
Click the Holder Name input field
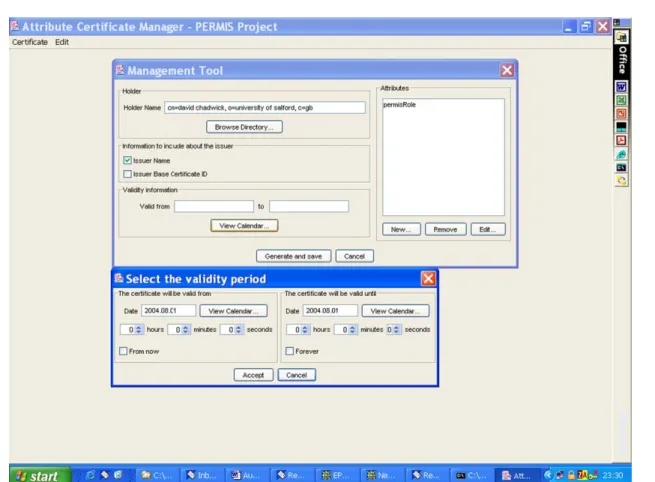coord(265,108)
